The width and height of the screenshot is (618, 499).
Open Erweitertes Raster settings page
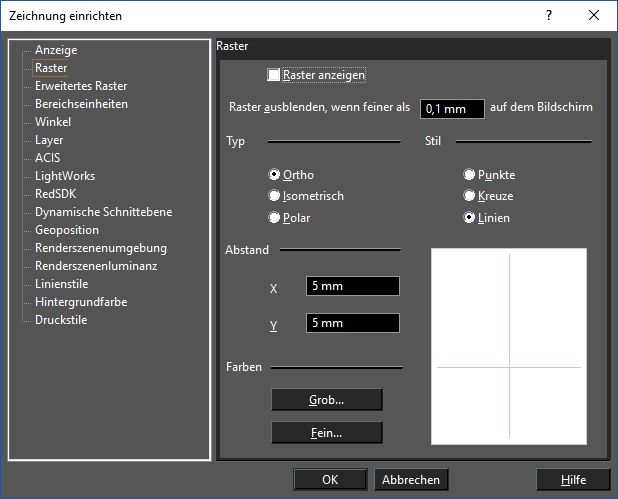click(x=81, y=86)
